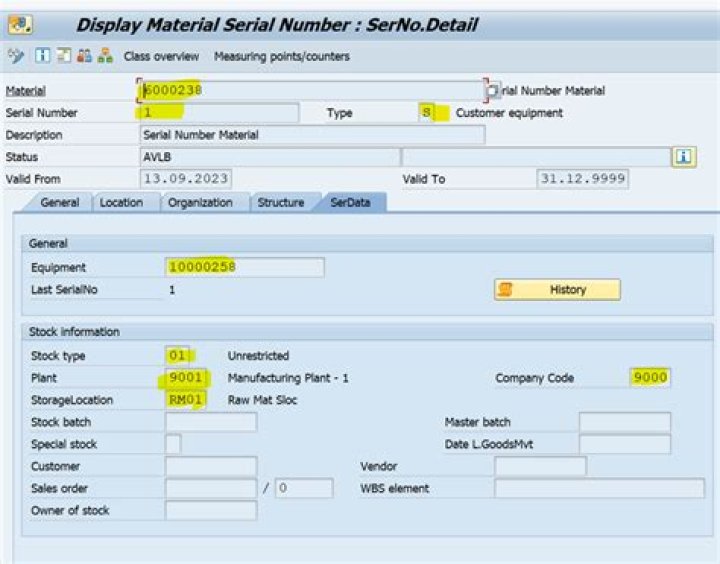The image size is (720, 564).
Task: Open the Structure tab
Action: (281, 203)
